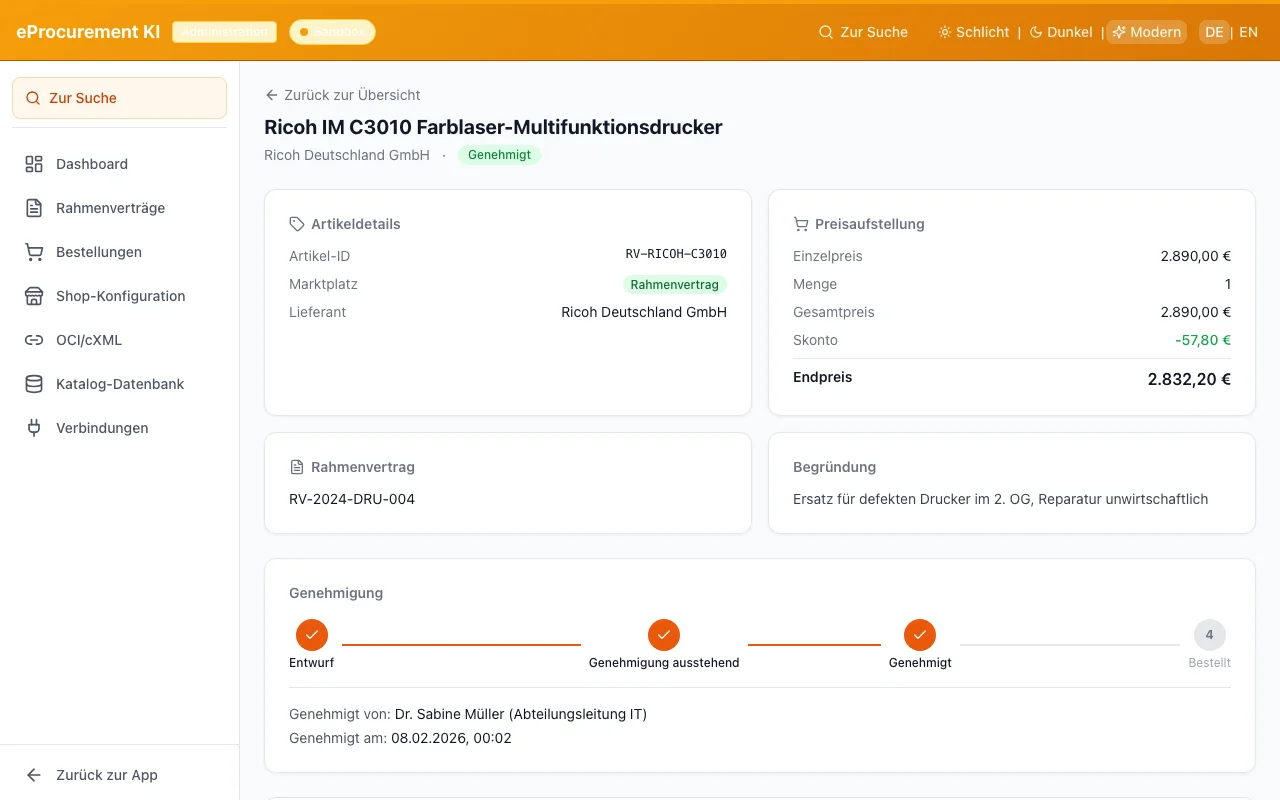
Task: Select Rahmenverträge in the sidebar
Action: (x=115, y=208)
